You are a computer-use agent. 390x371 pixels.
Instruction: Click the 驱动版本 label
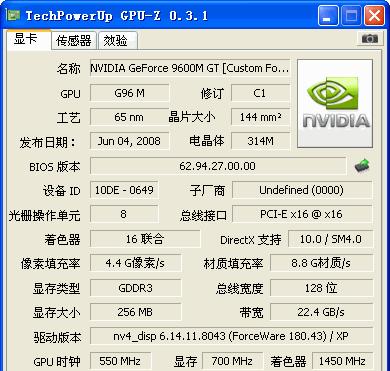57,338
